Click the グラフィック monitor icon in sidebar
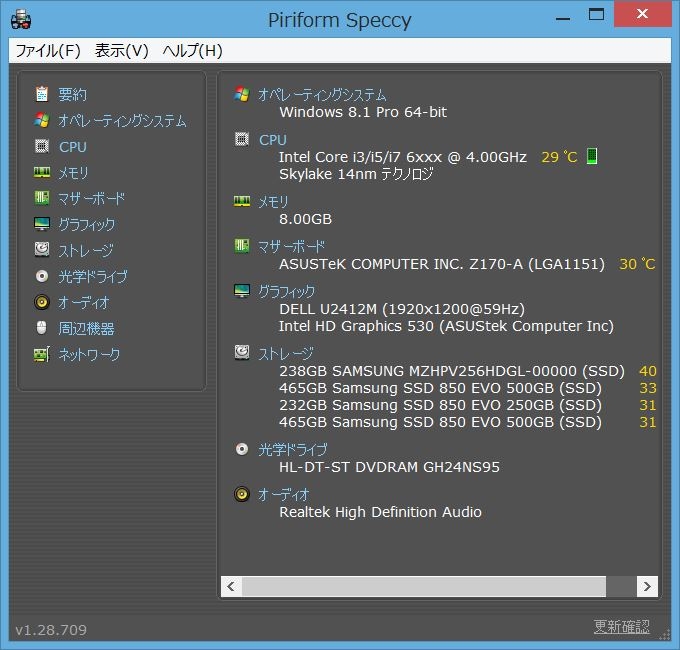680x650 pixels. pyautogui.click(x=42, y=224)
